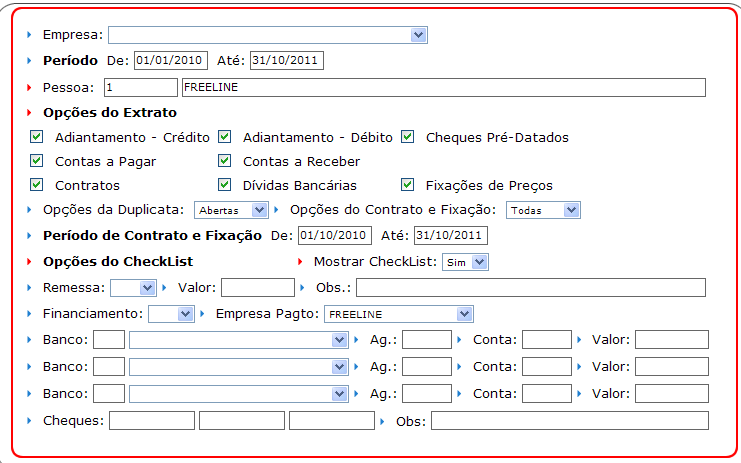Toggle the Cheques Pré-Datados checkbox

[x=408, y=137]
